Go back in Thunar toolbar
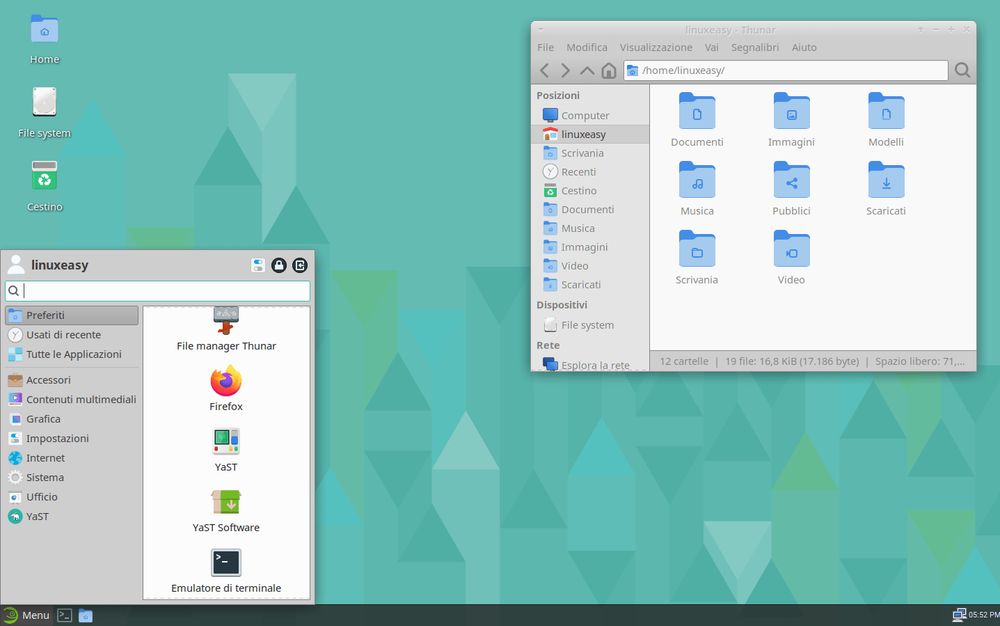 pos(544,70)
